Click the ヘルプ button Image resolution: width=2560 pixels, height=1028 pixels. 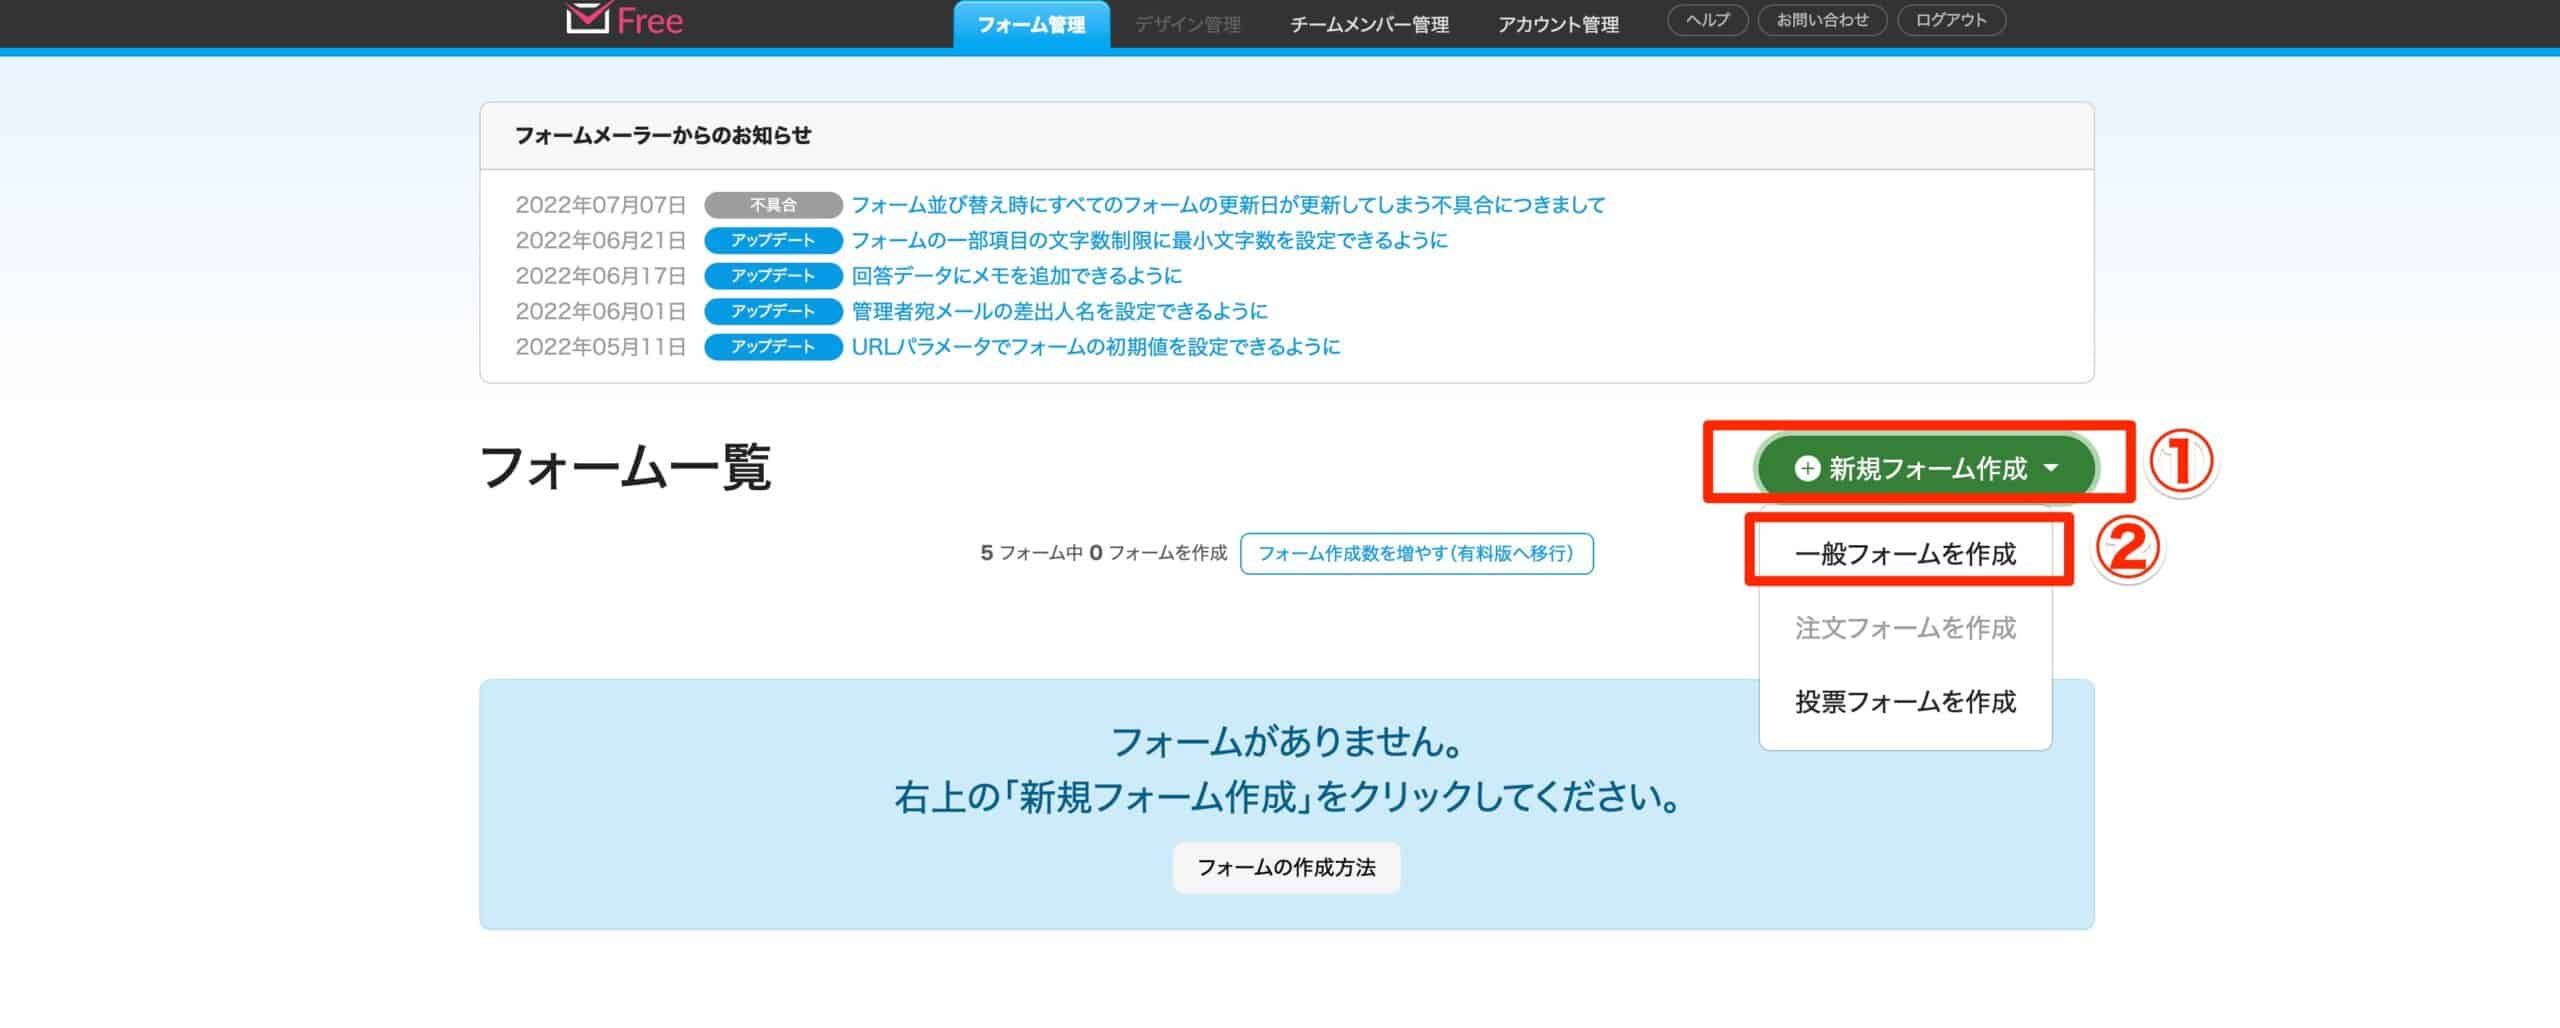(x=1706, y=18)
